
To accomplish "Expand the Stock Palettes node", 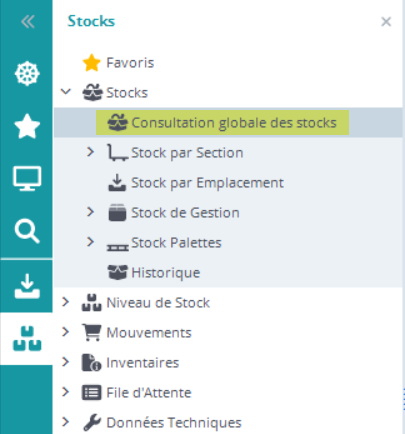I will (90, 242).
